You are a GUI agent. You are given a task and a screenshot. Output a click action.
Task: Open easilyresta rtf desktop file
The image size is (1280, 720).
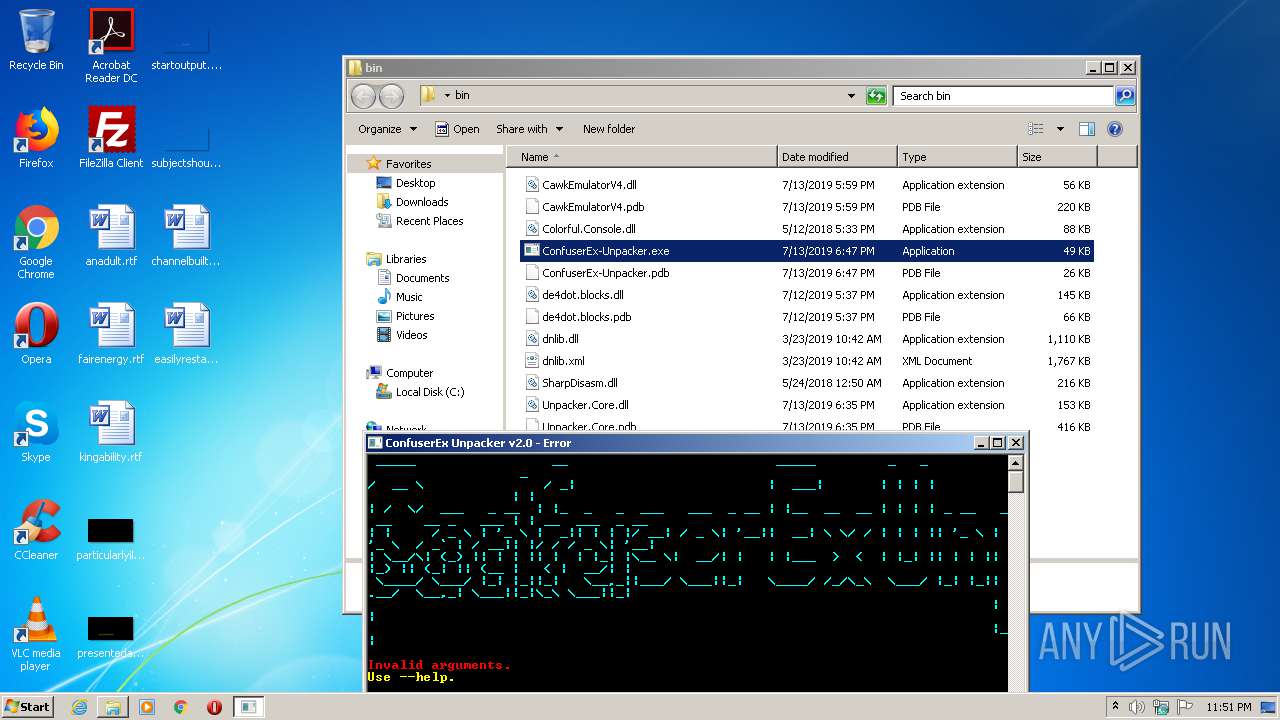coord(186,334)
